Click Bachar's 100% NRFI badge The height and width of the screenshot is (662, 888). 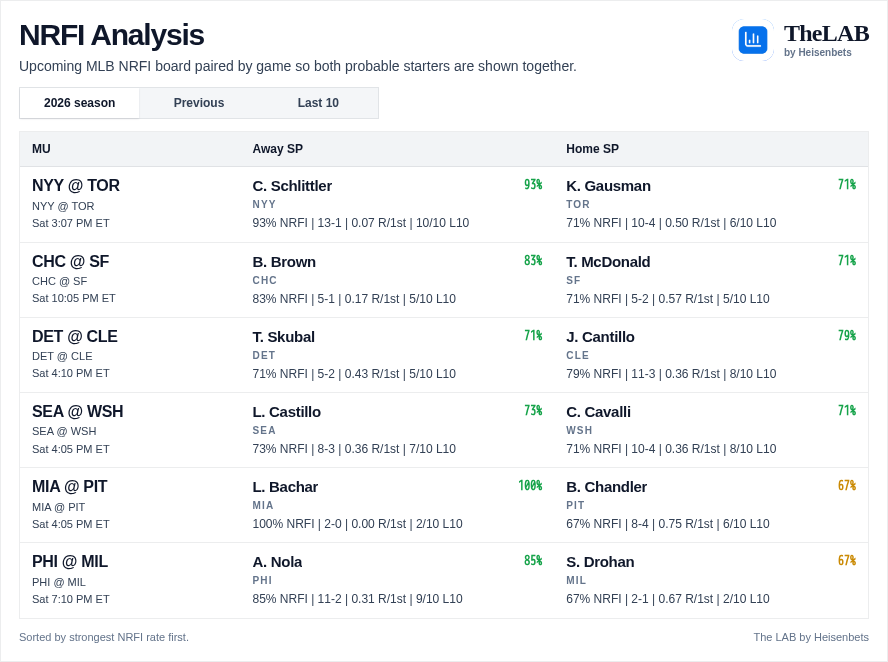coord(530,486)
